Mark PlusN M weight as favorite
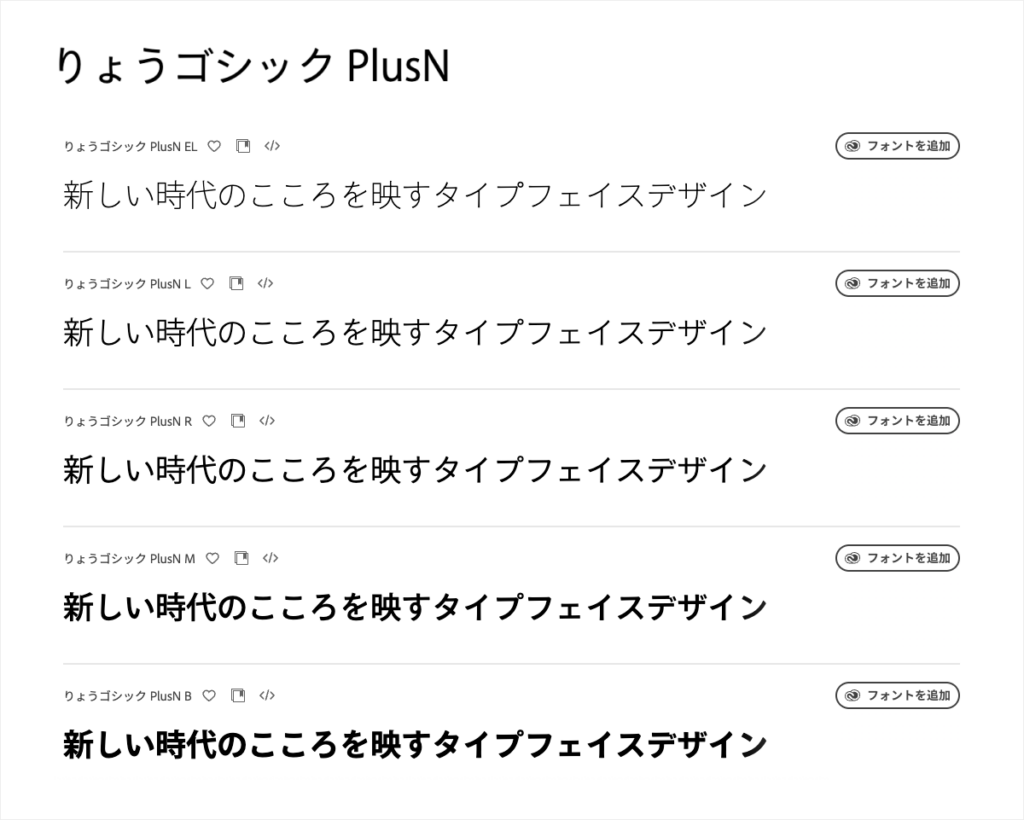1024x820 pixels. point(211,558)
